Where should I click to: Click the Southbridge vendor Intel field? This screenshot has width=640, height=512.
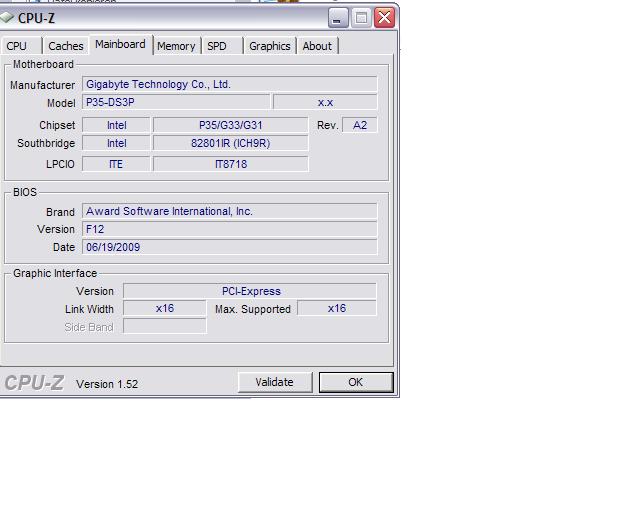[116, 143]
